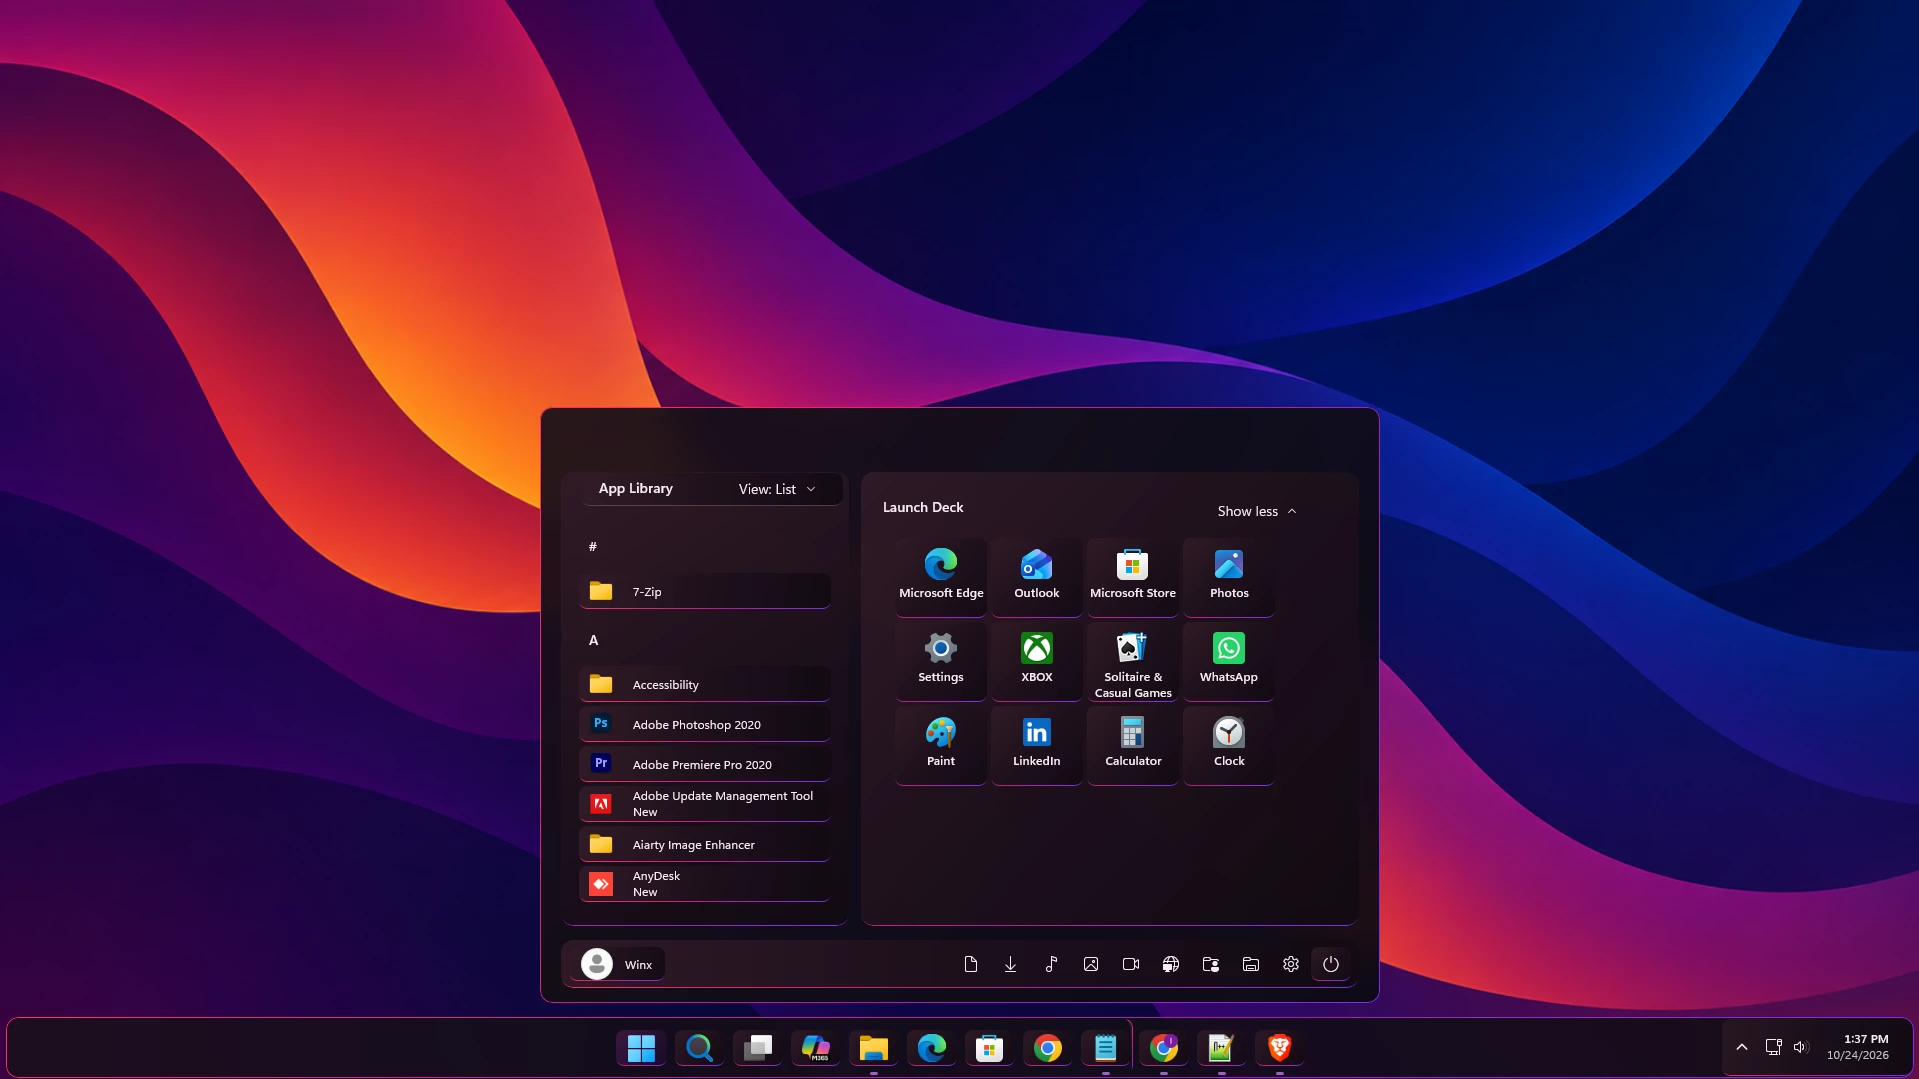Jump using the letter A header

pos(594,640)
